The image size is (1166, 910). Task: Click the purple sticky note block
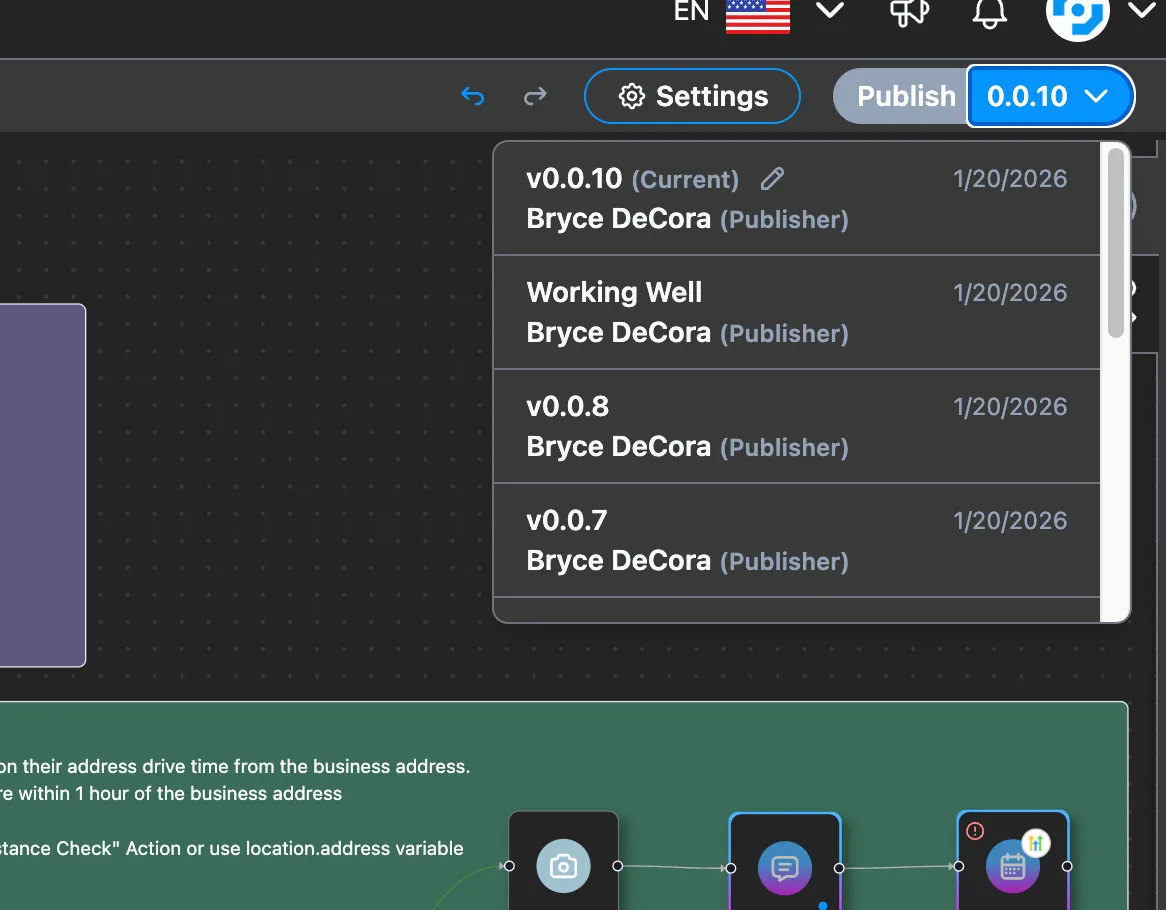point(42,484)
